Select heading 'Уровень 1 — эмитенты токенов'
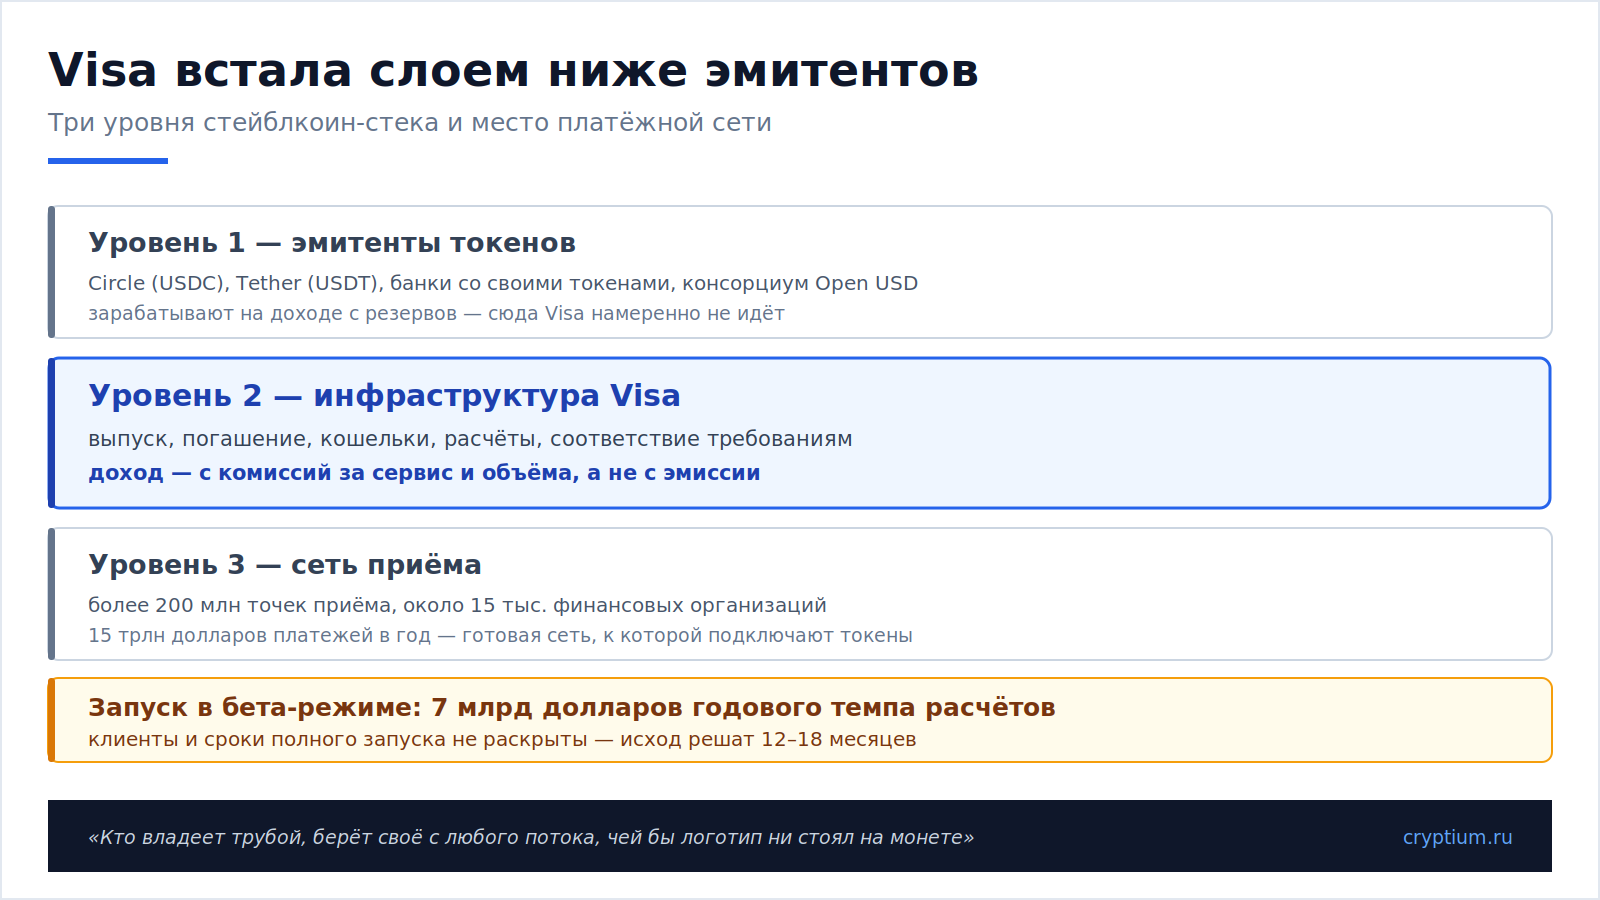This screenshot has width=1600, height=900. click(x=332, y=243)
